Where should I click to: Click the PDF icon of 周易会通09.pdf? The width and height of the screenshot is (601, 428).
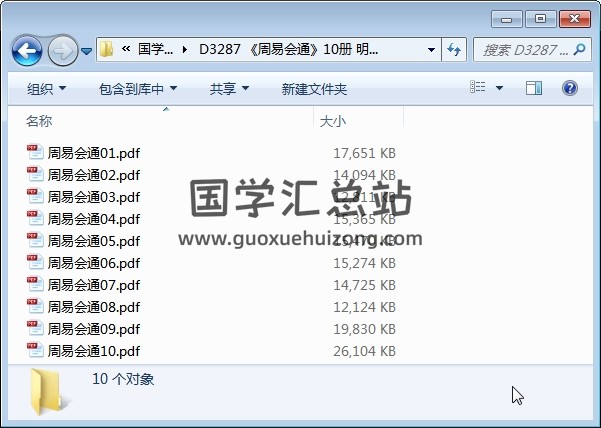click(35, 327)
